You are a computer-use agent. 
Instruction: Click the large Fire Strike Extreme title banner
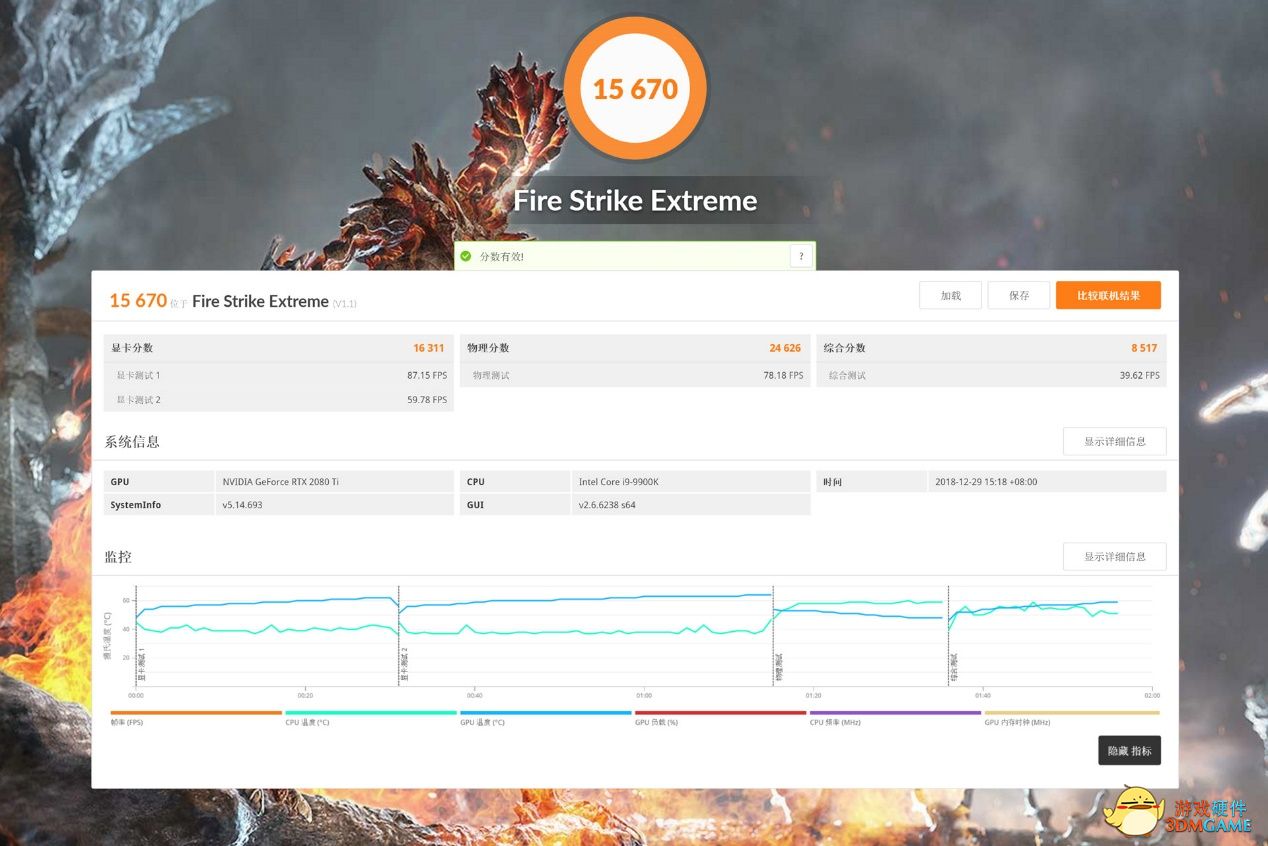(635, 201)
